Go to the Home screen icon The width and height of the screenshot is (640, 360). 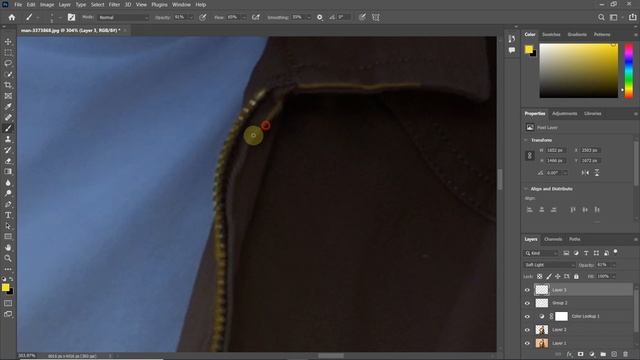(x=11, y=17)
